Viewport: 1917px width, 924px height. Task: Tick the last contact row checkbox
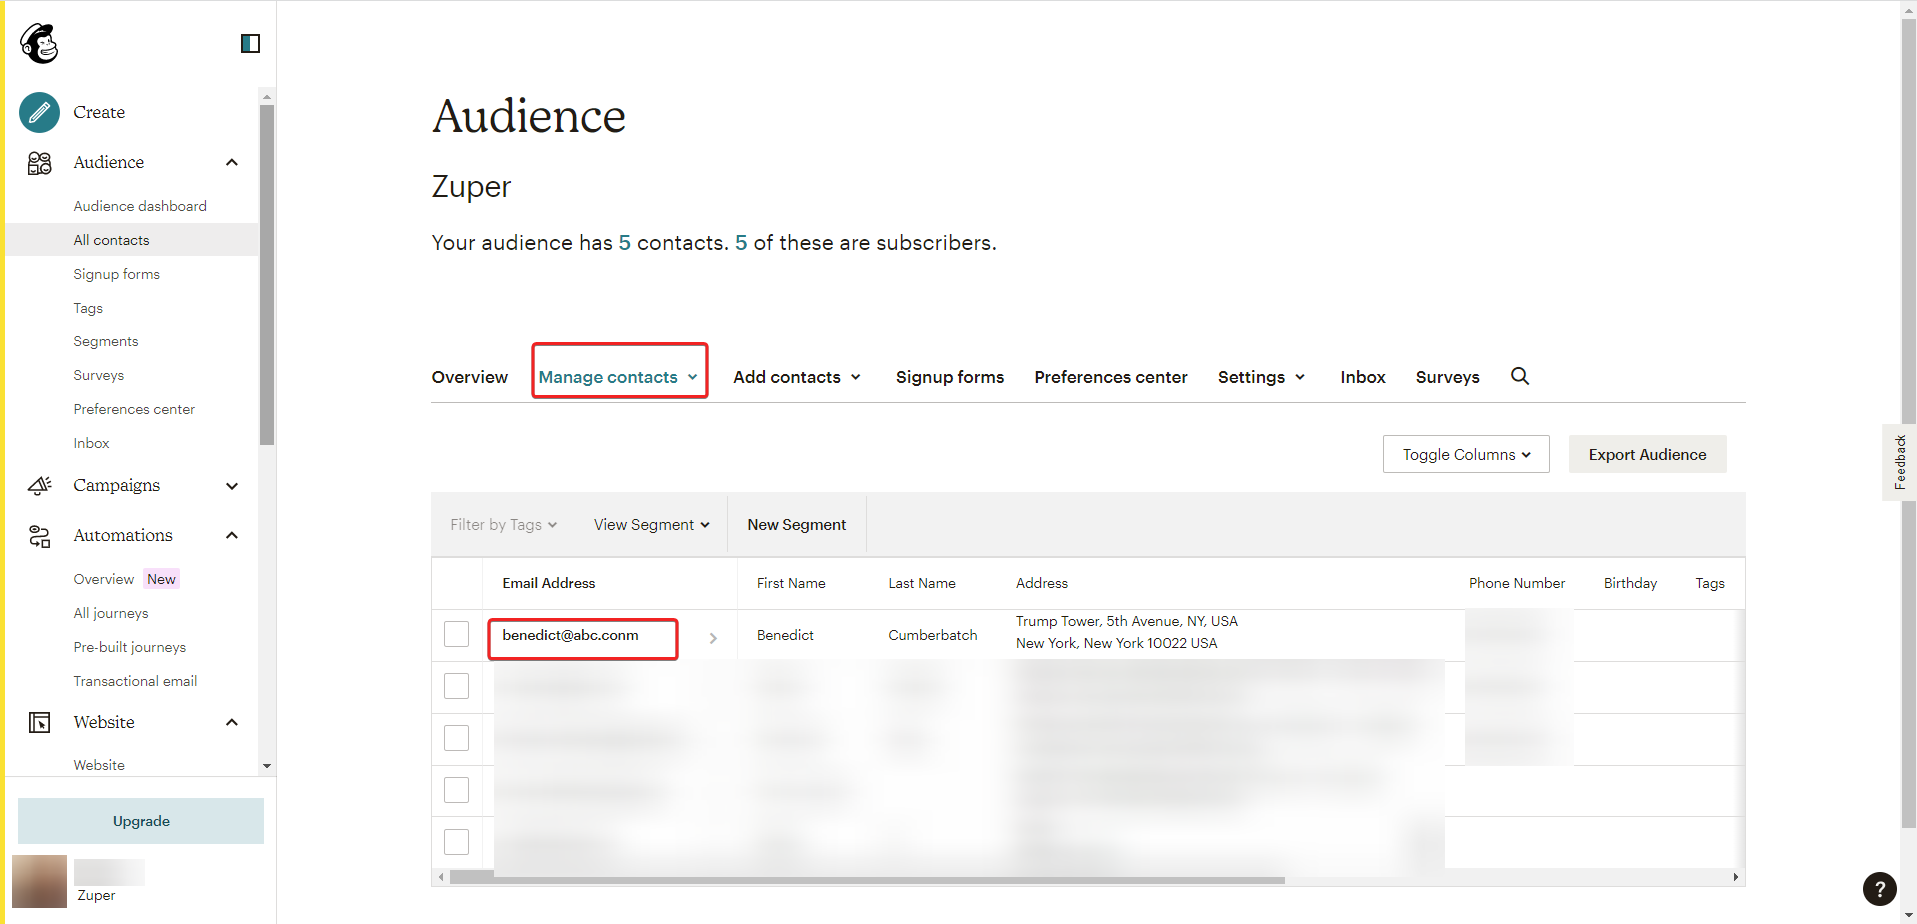point(456,842)
